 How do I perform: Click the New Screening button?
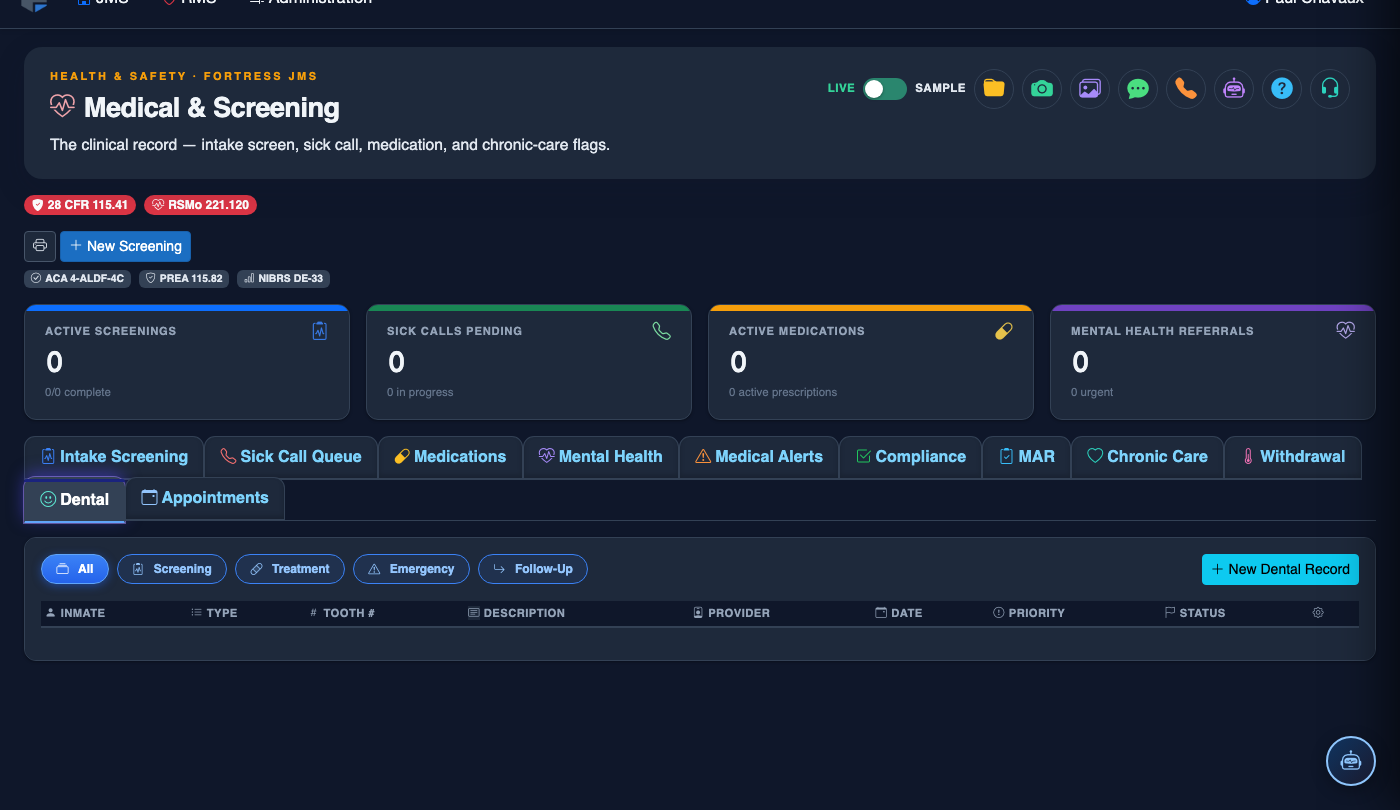pyautogui.click(x=125, y=246)
